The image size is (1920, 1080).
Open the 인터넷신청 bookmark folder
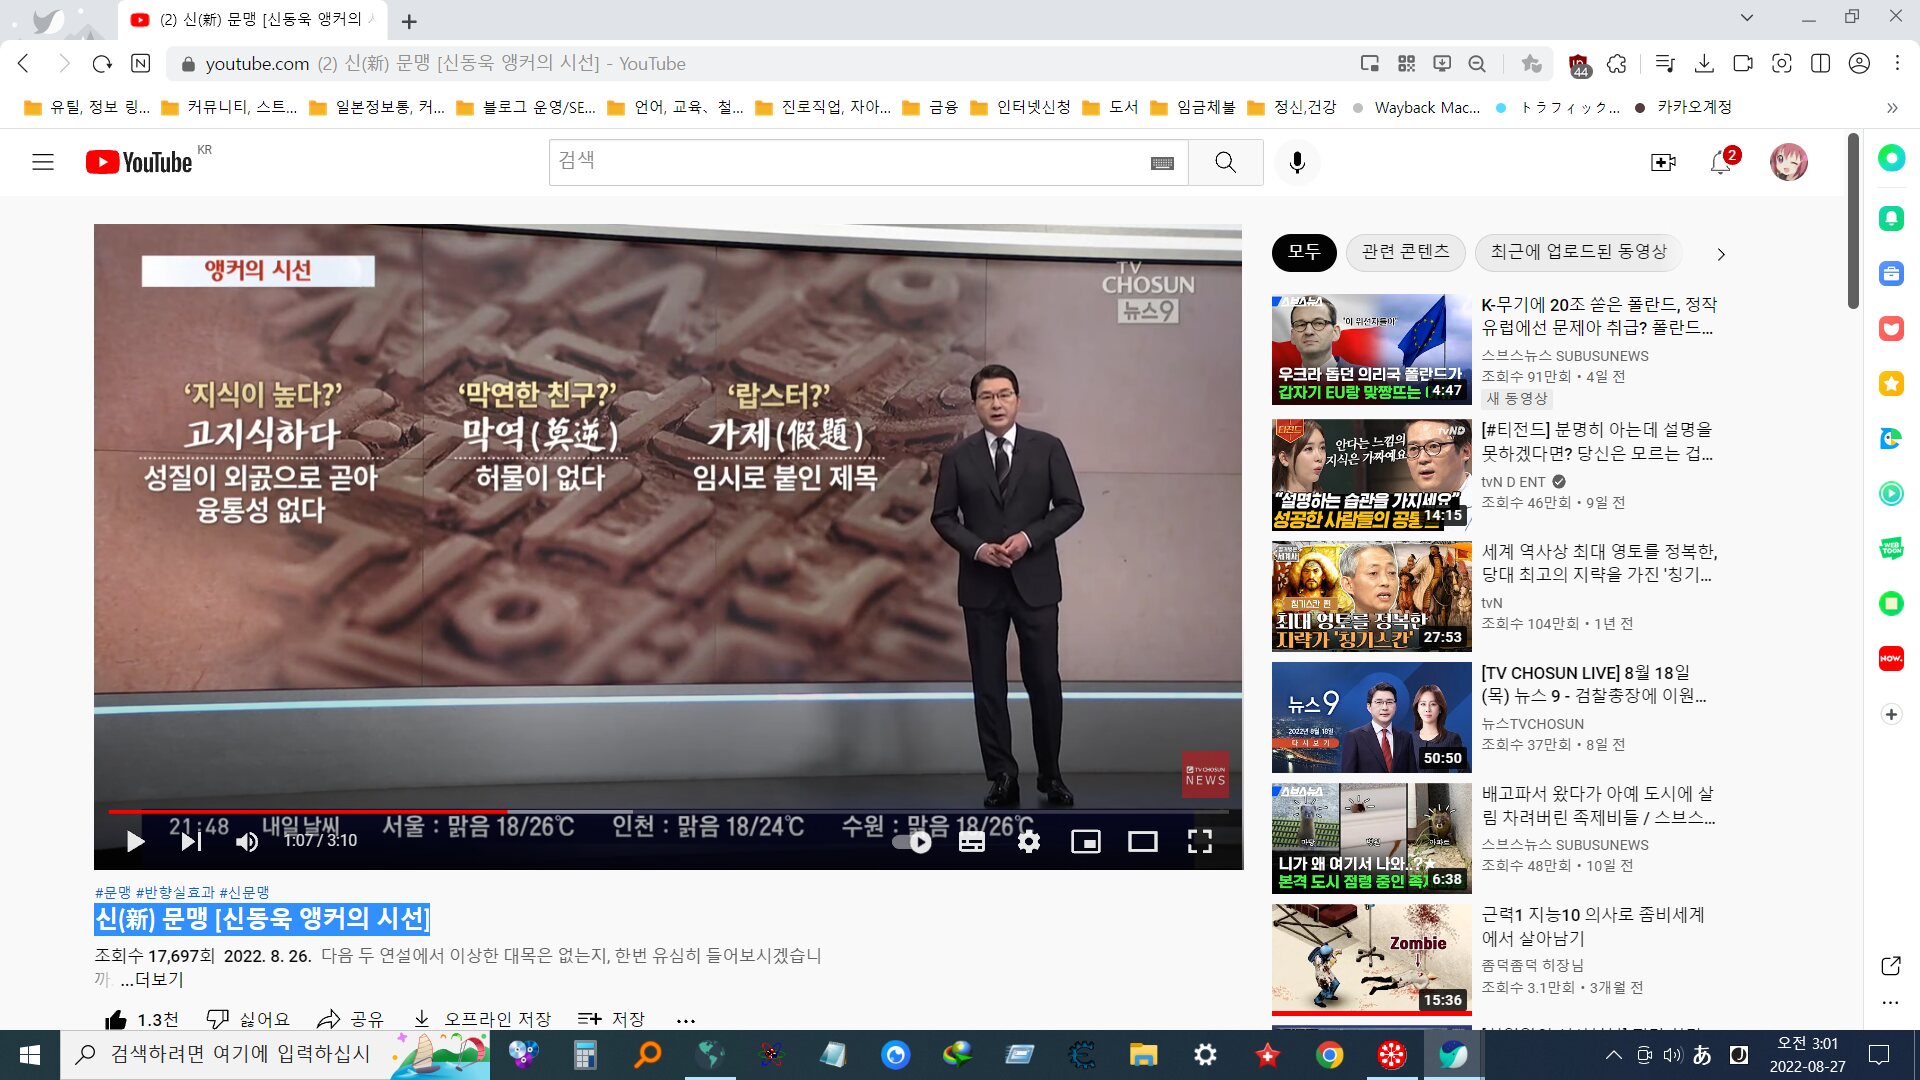(1021, 107)
